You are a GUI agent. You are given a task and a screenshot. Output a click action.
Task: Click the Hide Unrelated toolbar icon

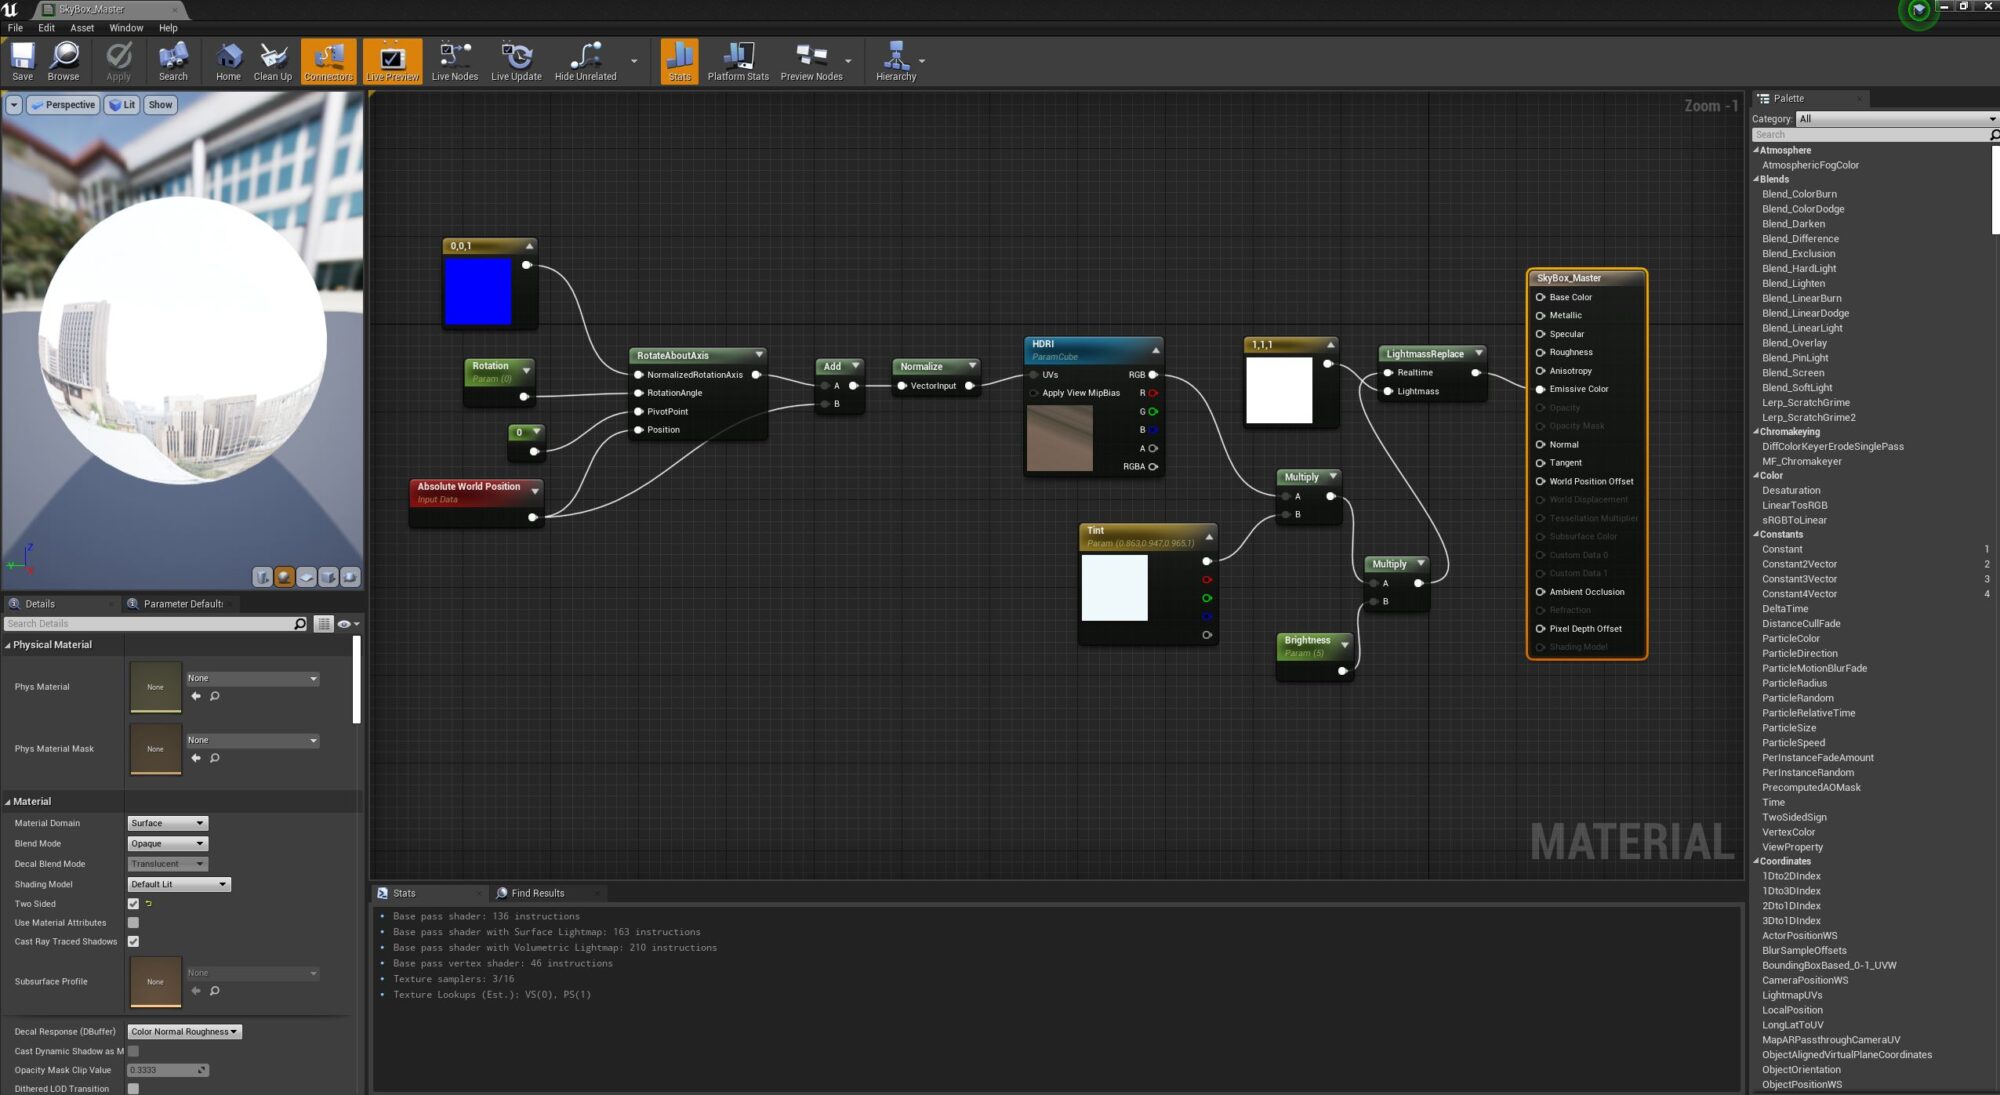[x=585, y=61]
